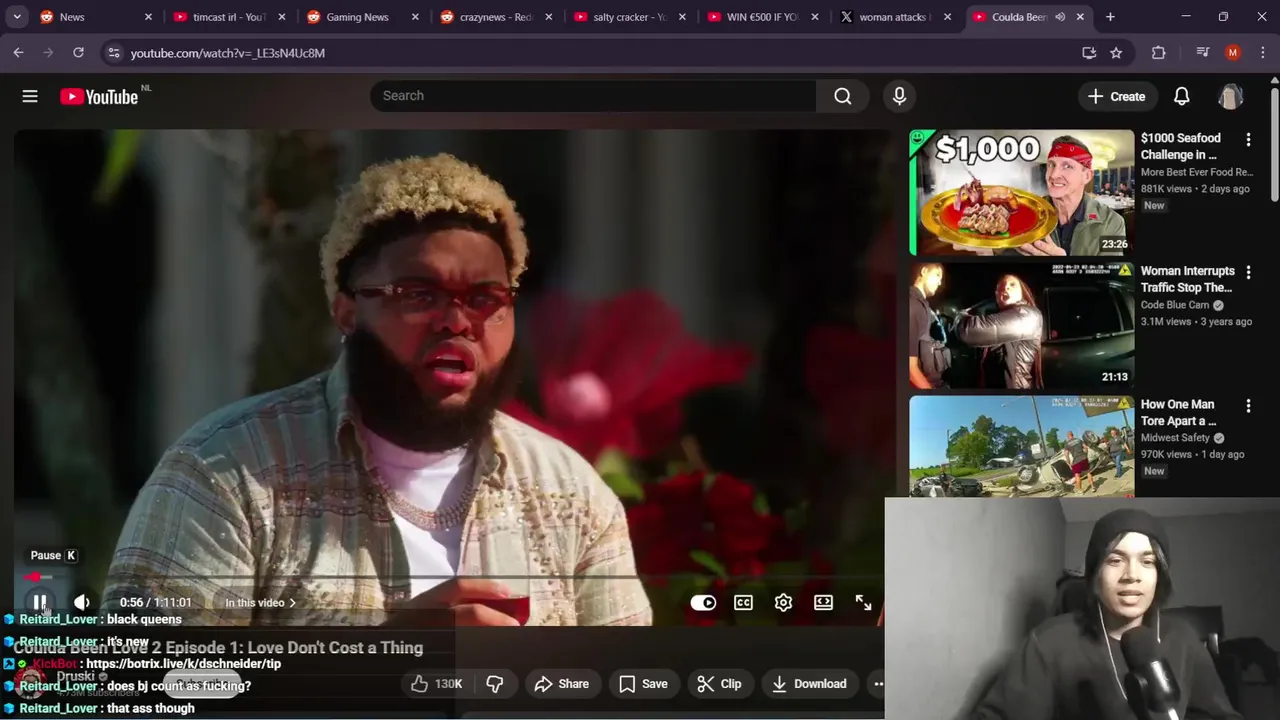Bookmark this page with the star

pos(1116,53)
